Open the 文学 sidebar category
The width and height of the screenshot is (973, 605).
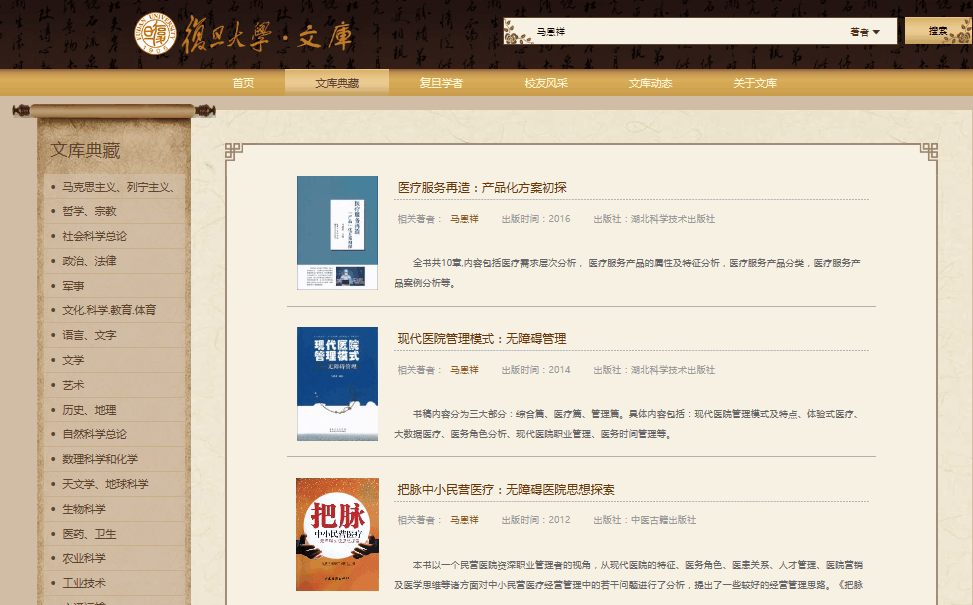click(73, 360)
